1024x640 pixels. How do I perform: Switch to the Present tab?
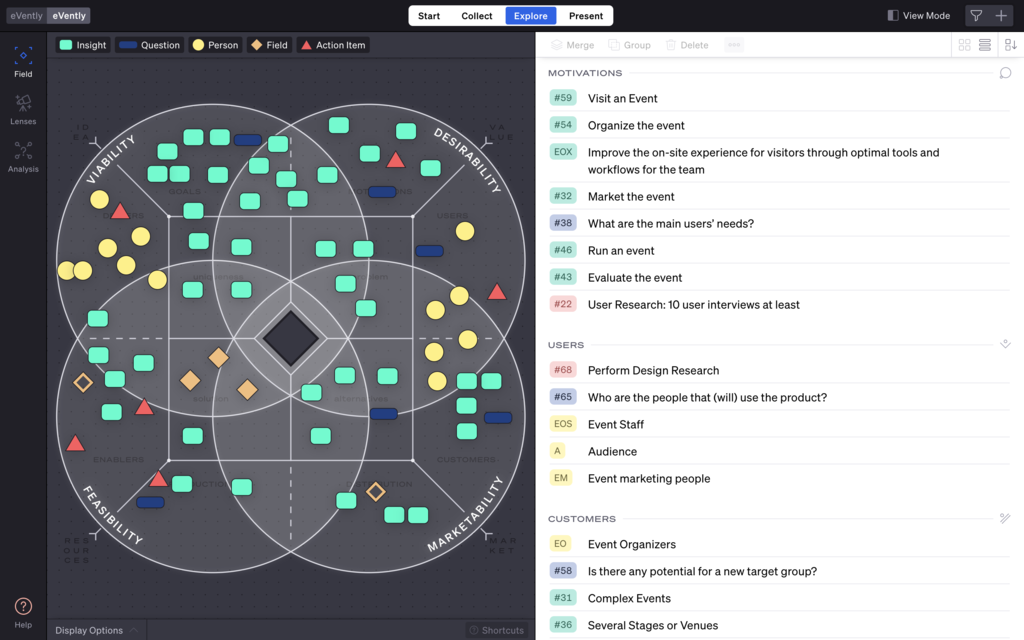586,16
